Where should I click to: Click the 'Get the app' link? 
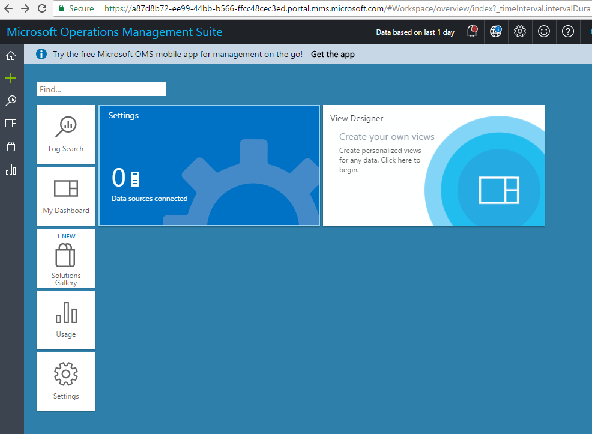(x=333, y=54)
